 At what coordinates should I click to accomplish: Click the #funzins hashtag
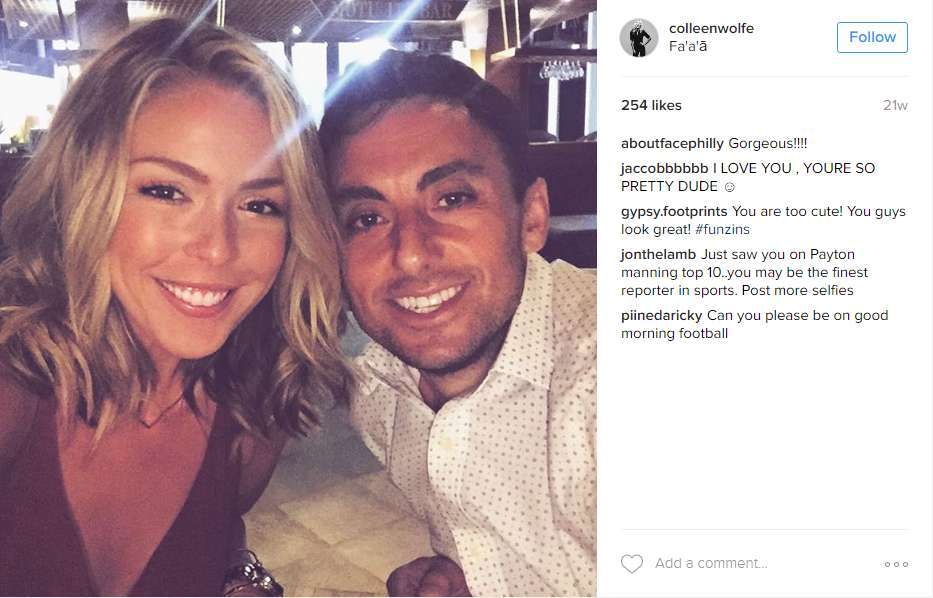(722, 230)
